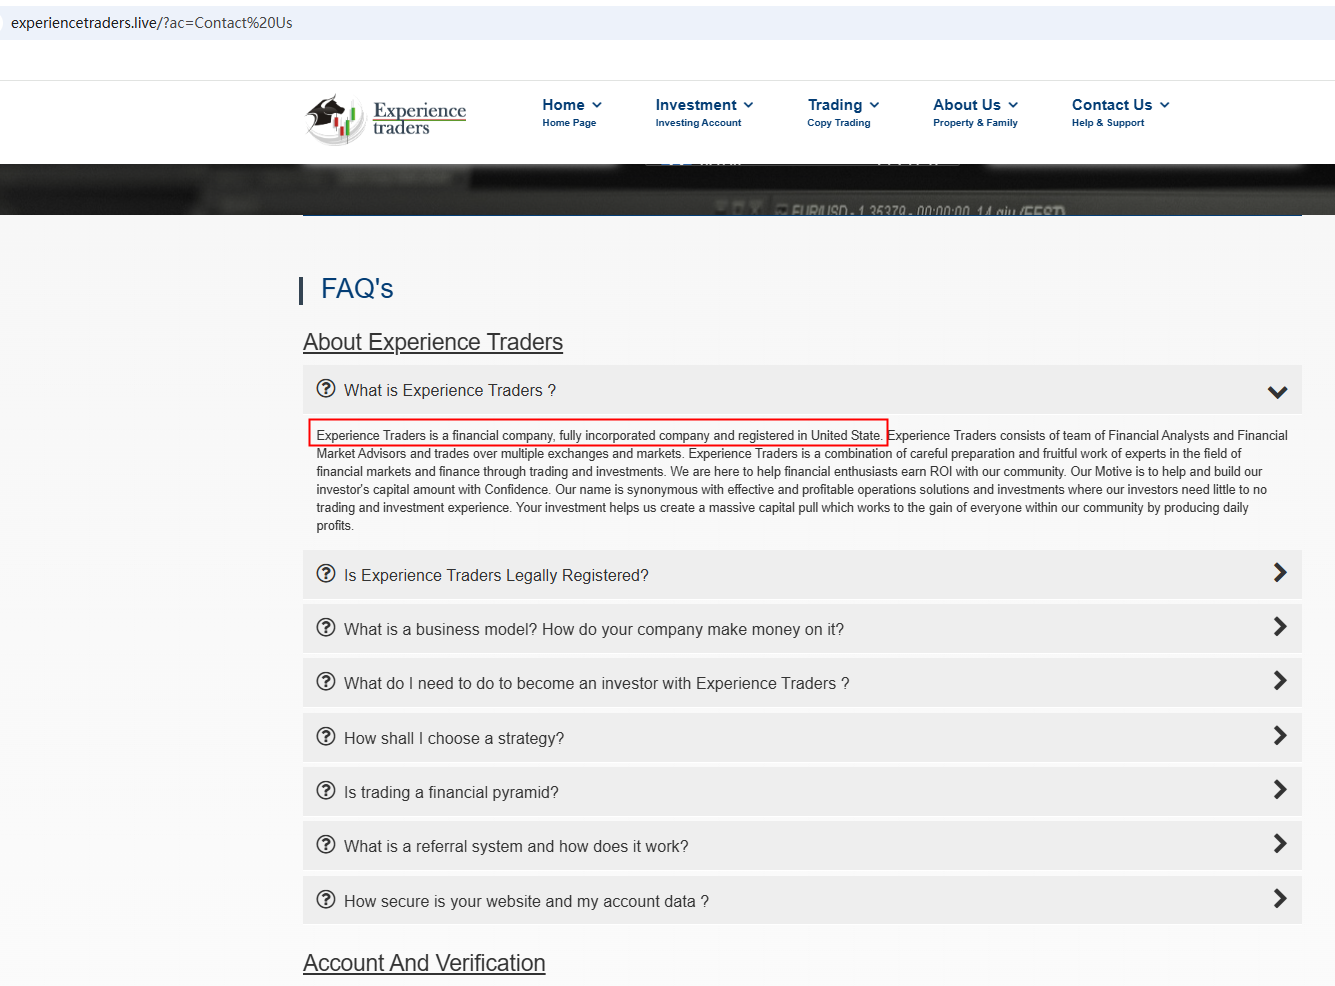
Task: Click 'Help & Support' submenu label
Action: [x=1108, y=123]
